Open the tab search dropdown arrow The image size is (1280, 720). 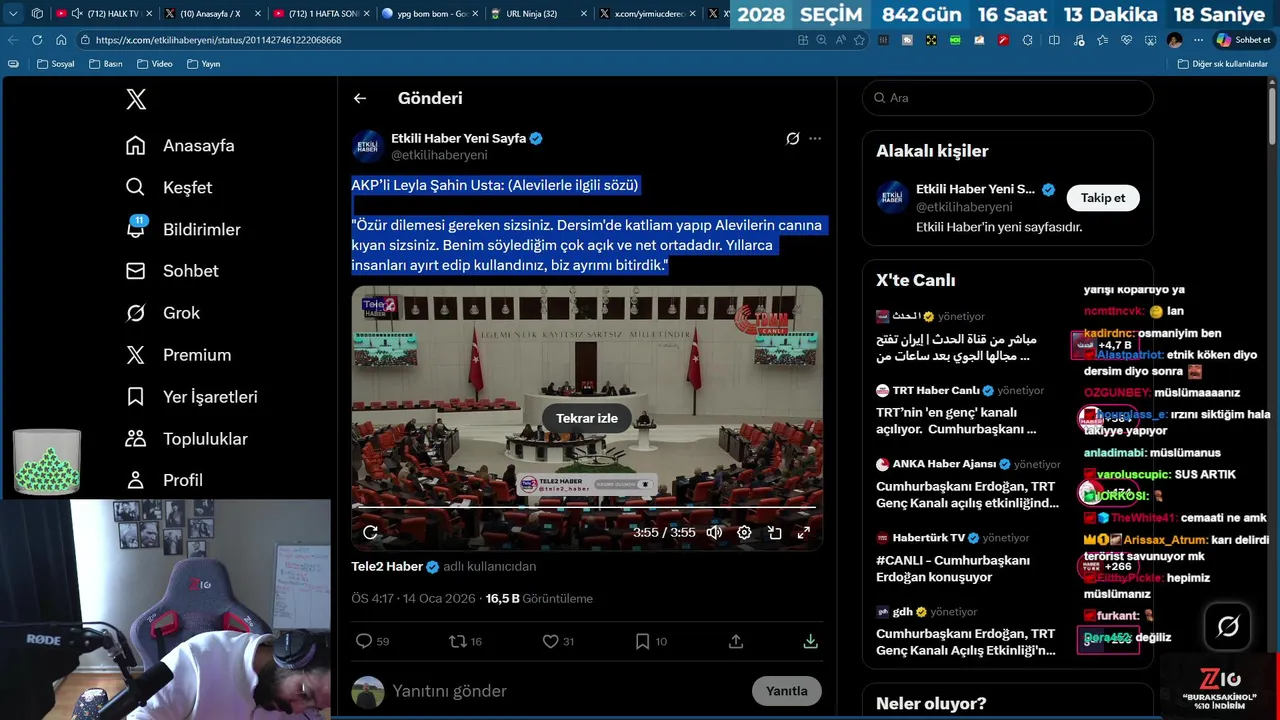pyautogui.click(x=13, y=14)
